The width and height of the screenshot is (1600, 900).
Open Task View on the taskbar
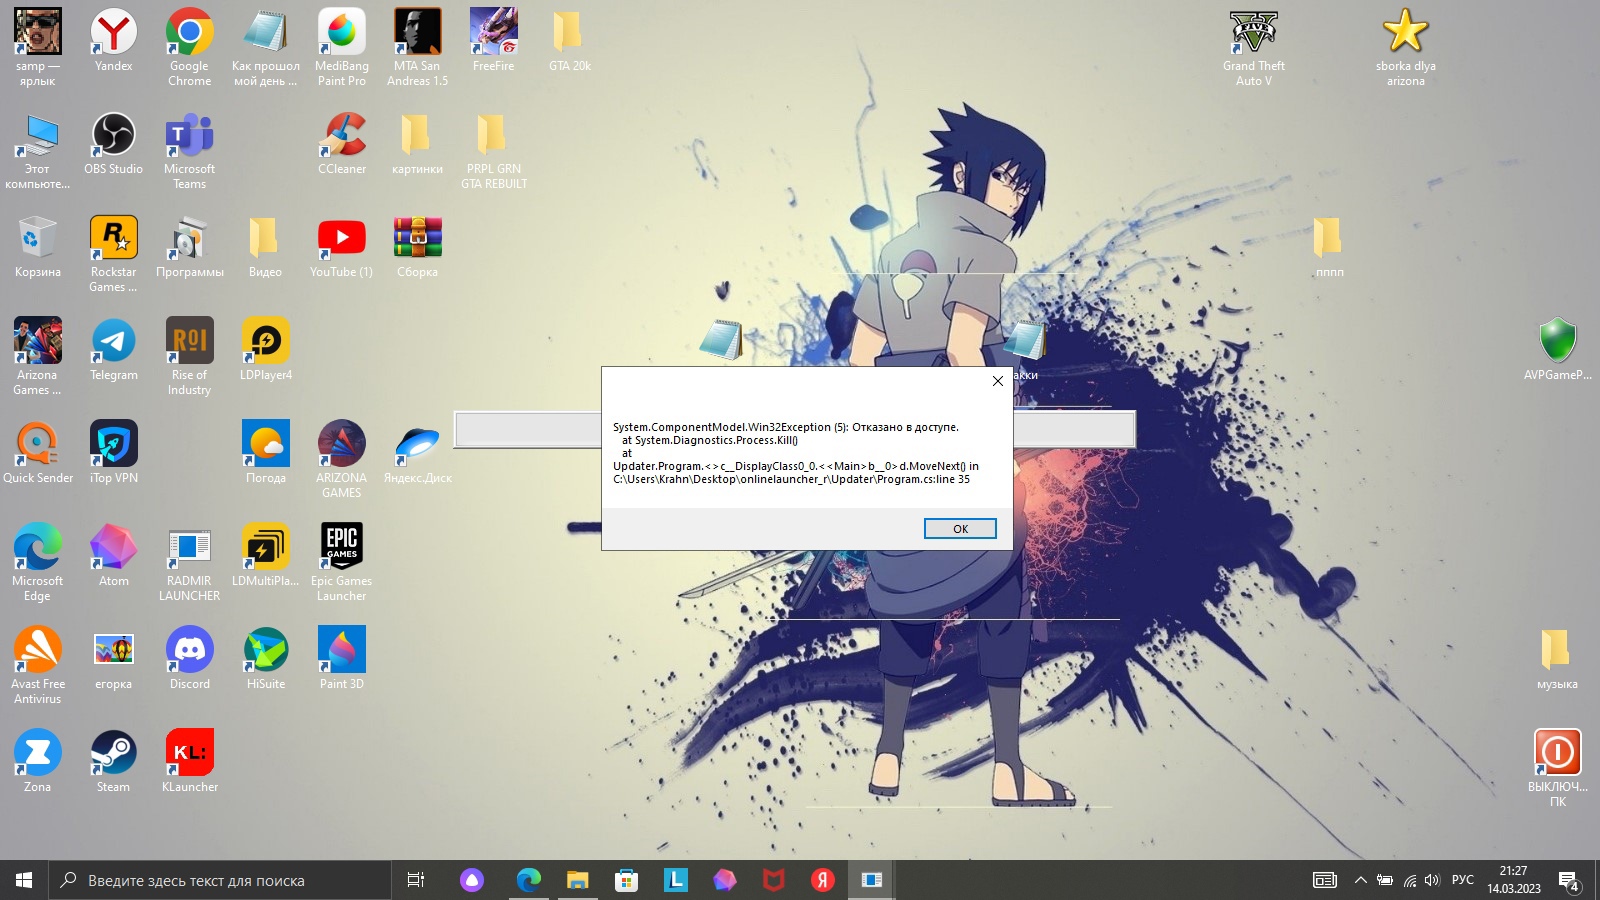416,880
